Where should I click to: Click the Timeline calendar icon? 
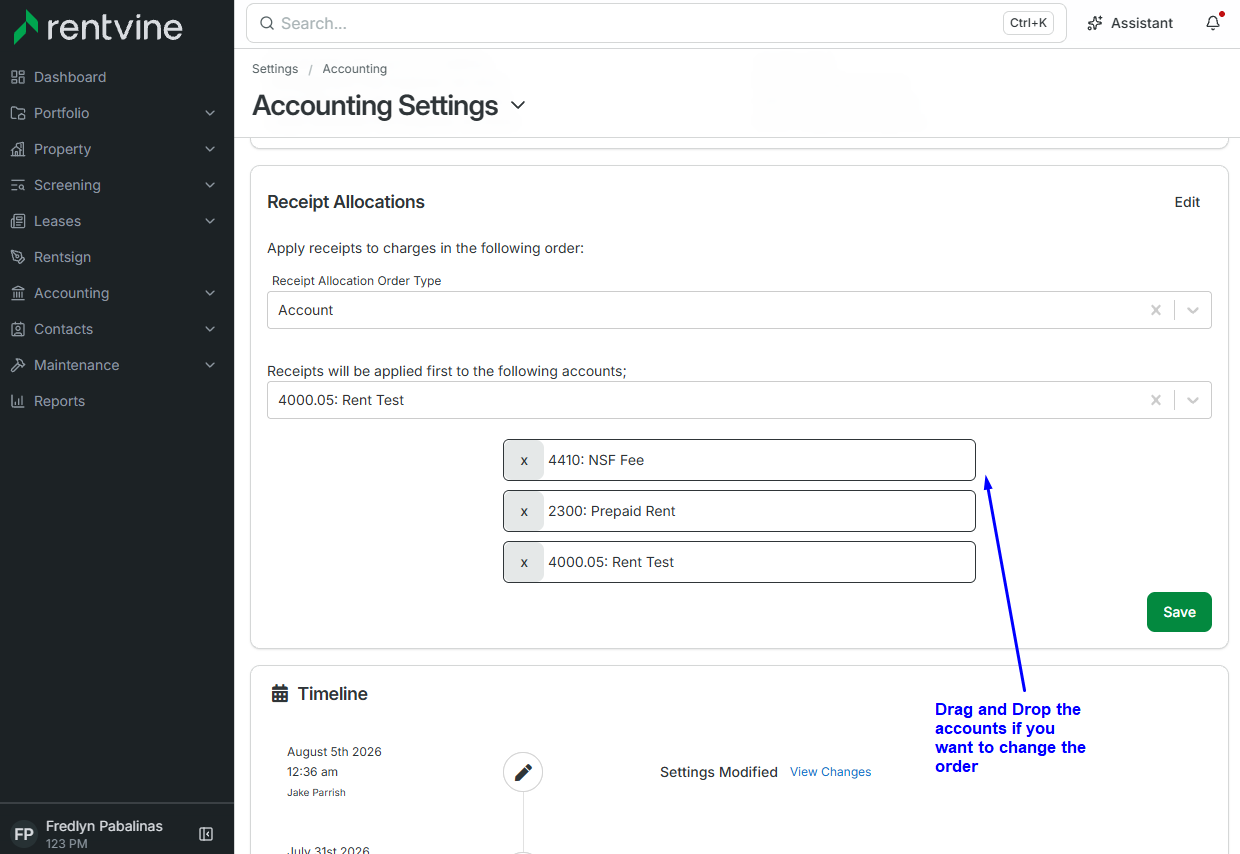click(280, 694)
